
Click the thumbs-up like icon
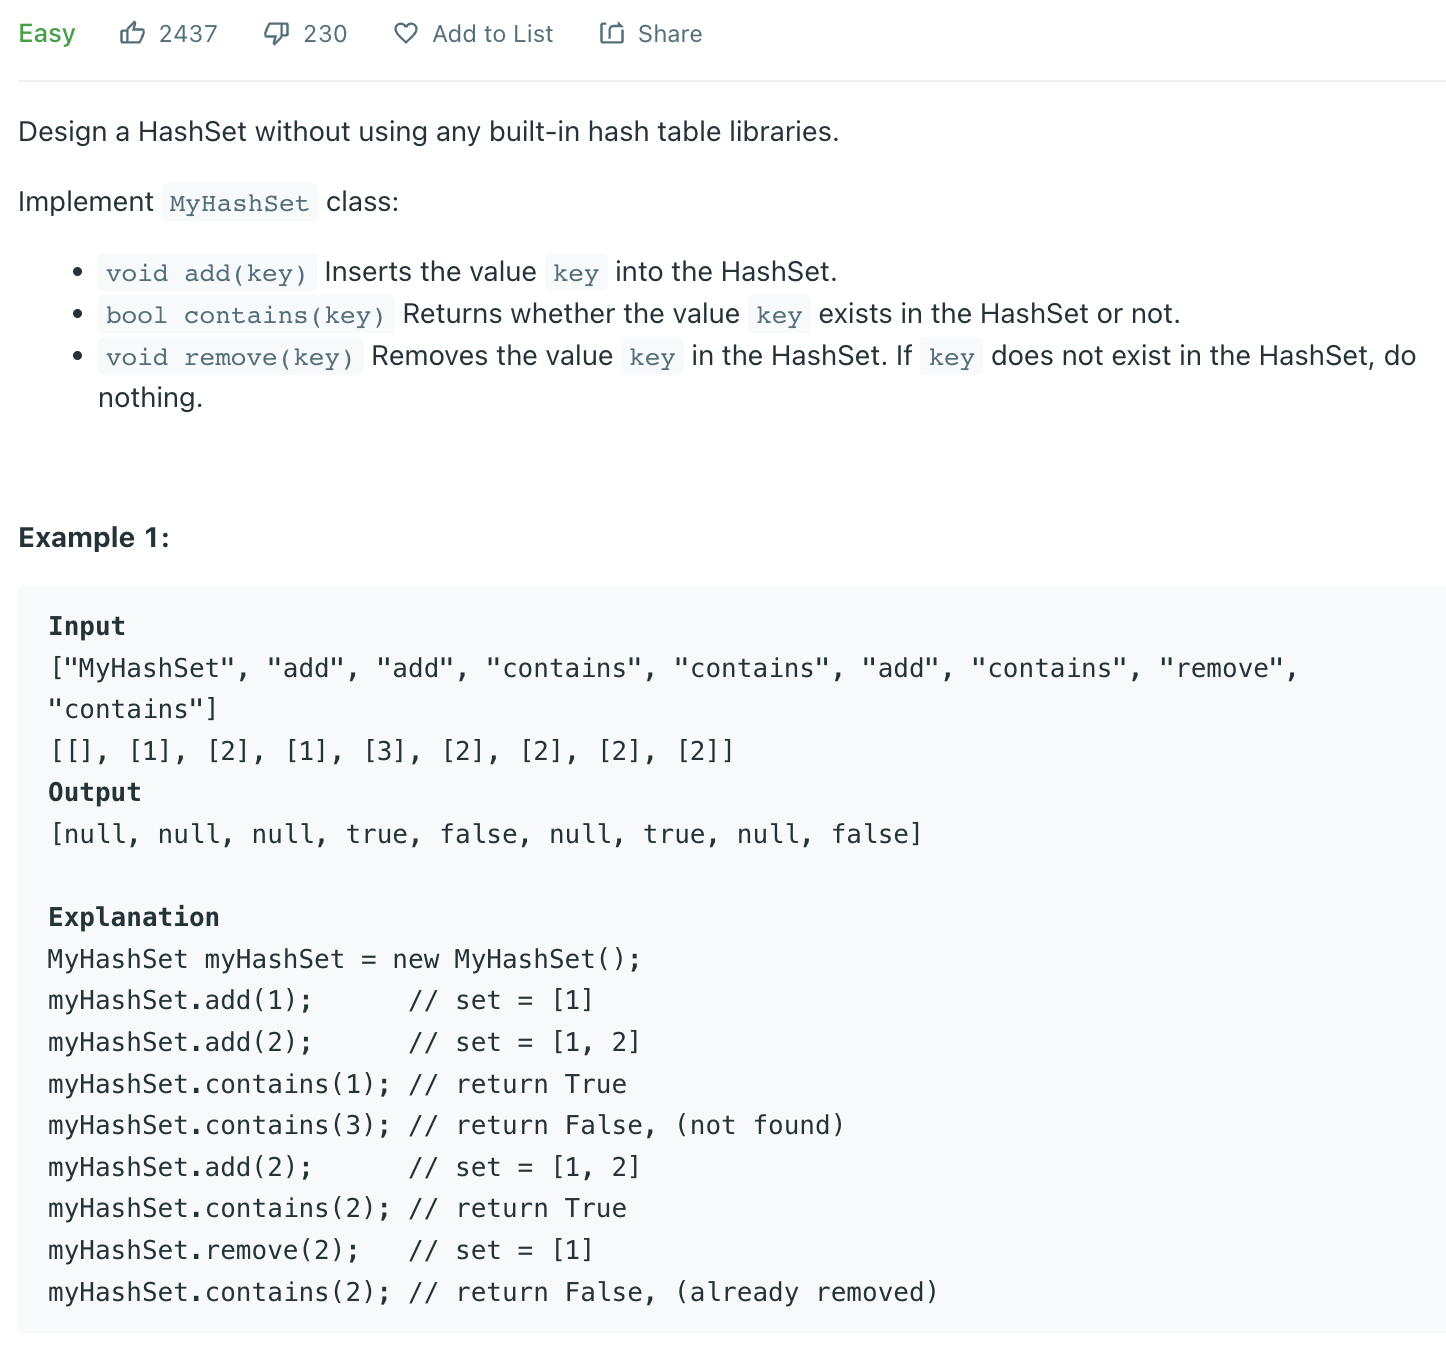coord(132,33)
